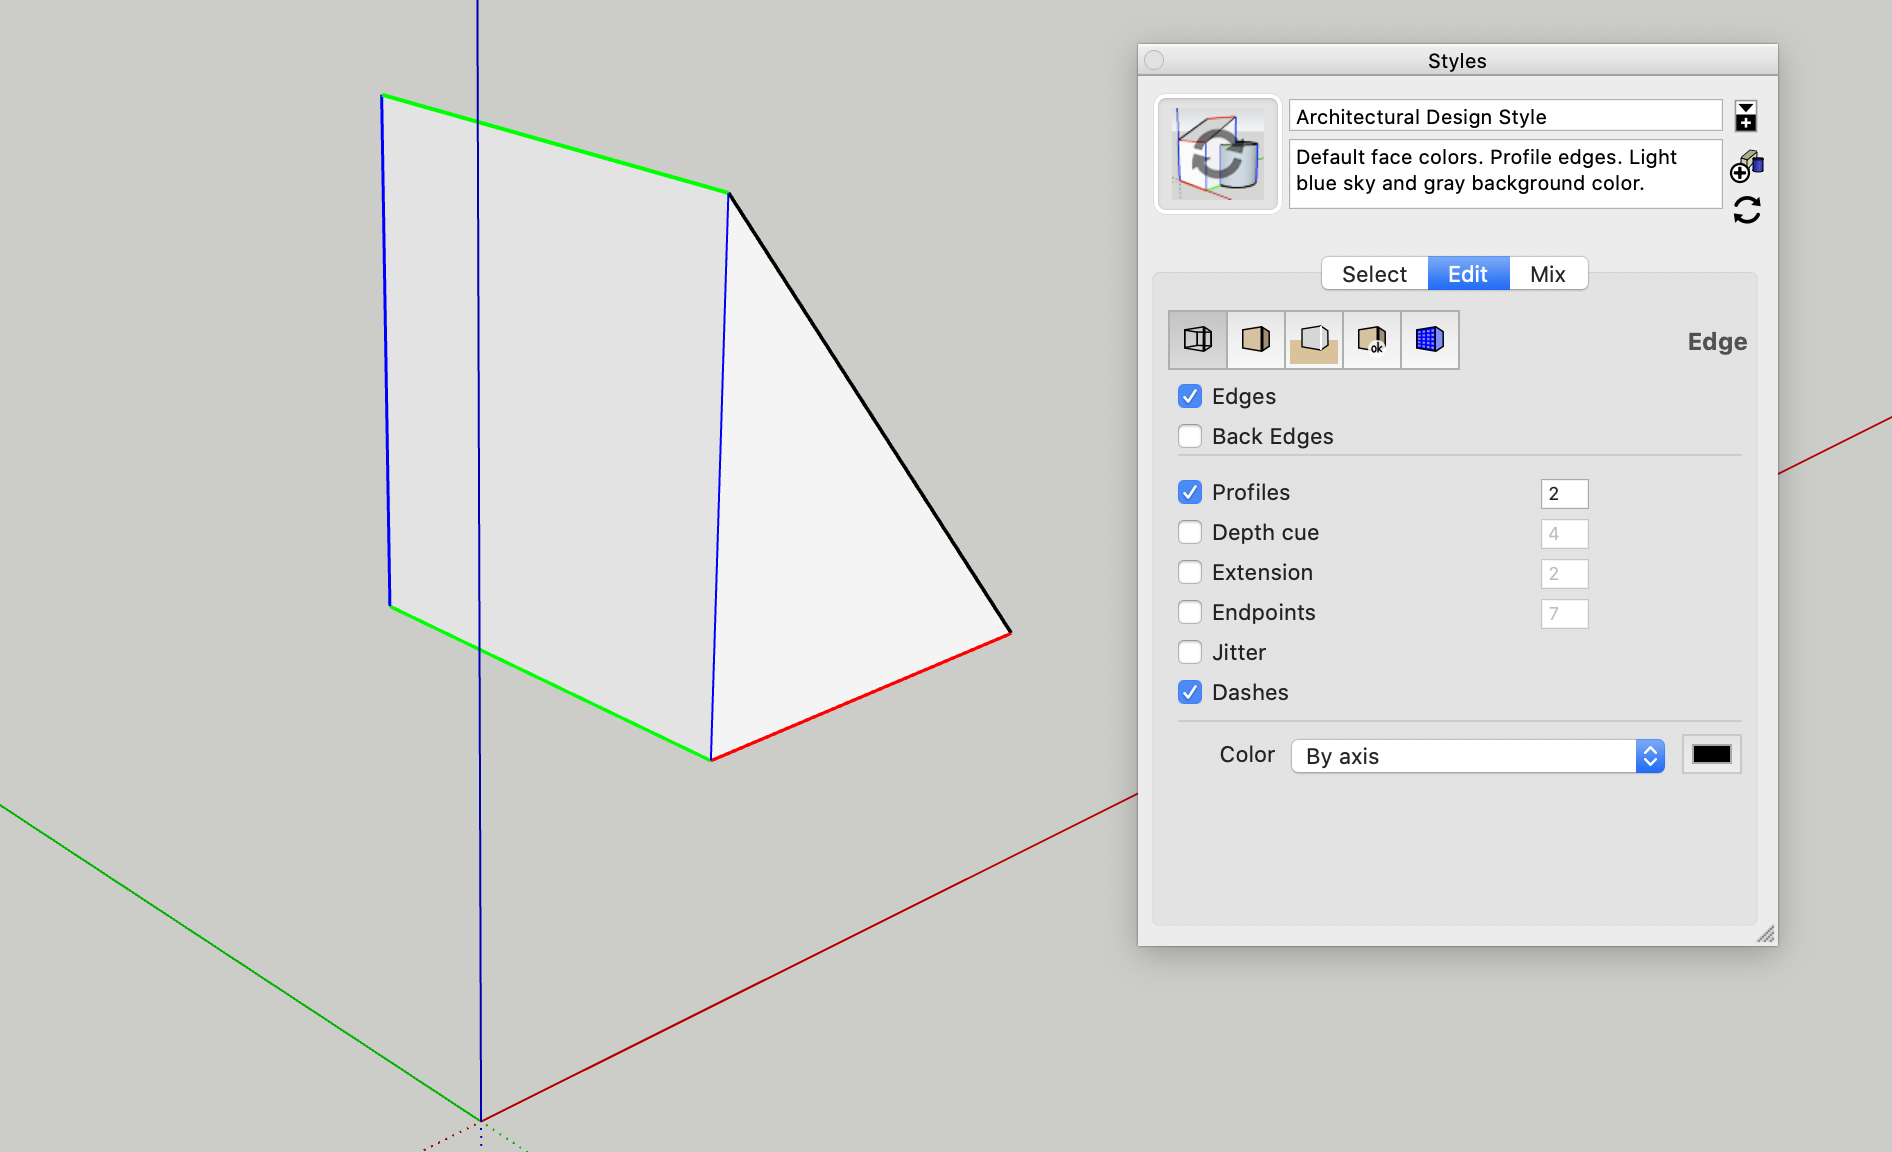The image size is (1892, 1152).
Task: Click the Create new style icon
Action: pyautogui.click(x=1746, y=166)
